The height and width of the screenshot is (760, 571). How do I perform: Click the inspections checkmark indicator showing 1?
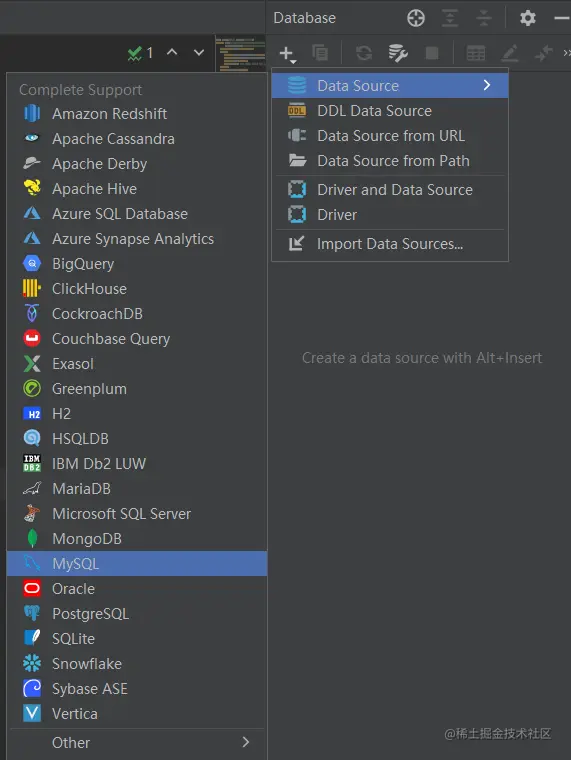tap(140, 52)
